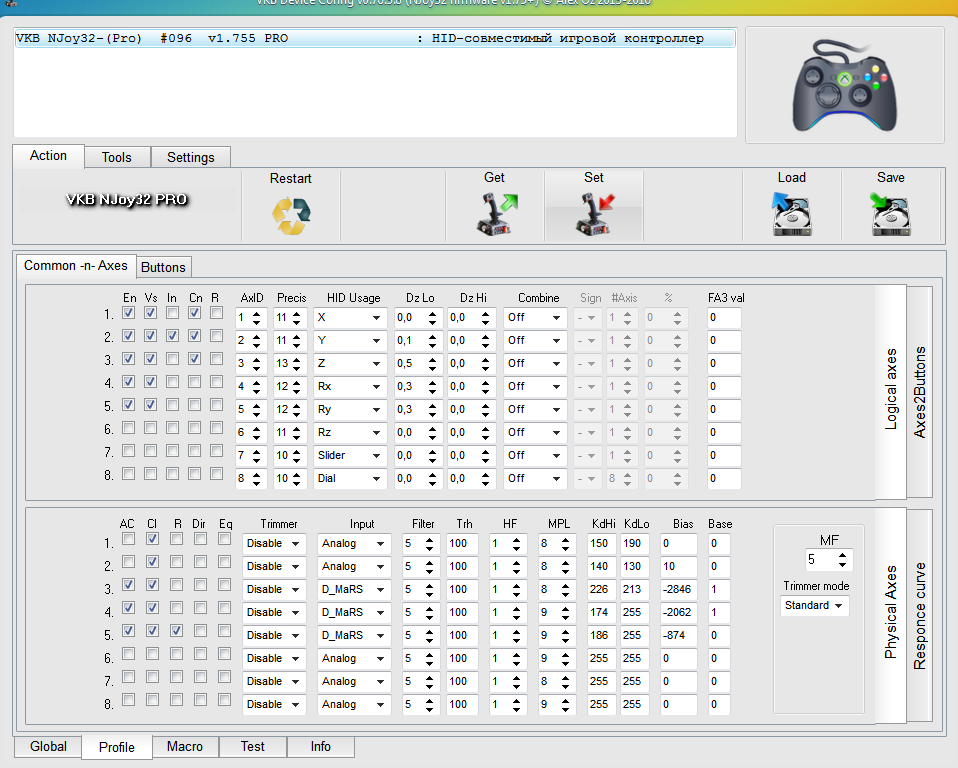The image size is (958, 768).
Task: Open Input dropdown for physical axis 3
Action: (x=354, y=590)
